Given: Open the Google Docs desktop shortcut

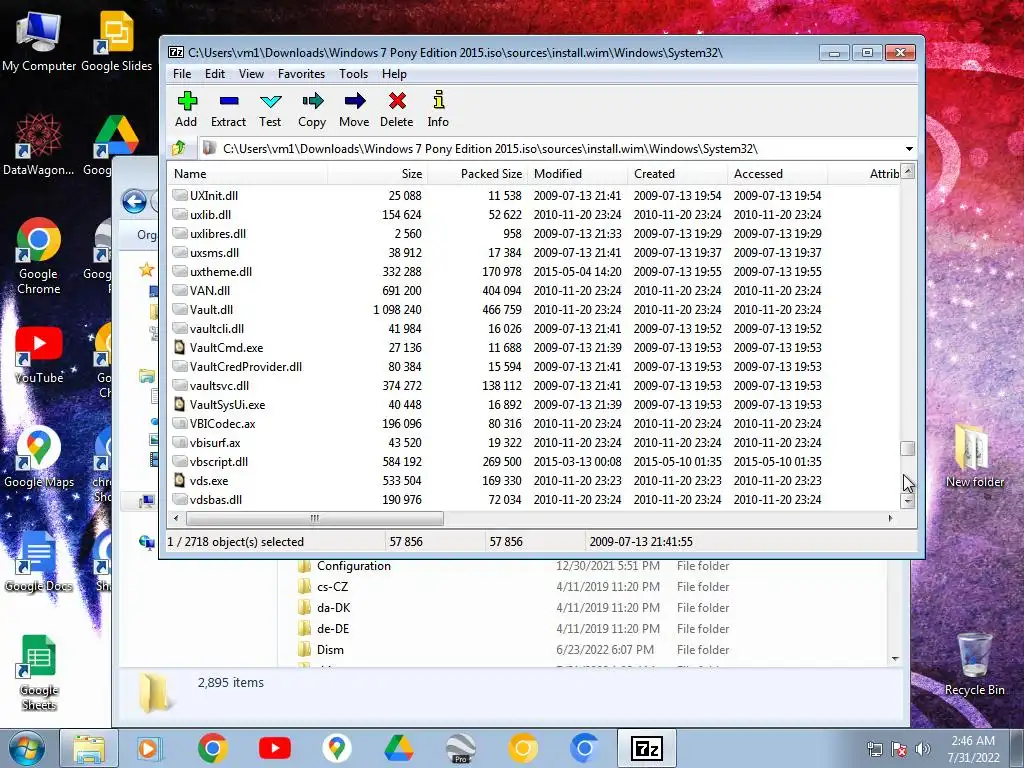Looking at the screenshot, I should [39, 561].
